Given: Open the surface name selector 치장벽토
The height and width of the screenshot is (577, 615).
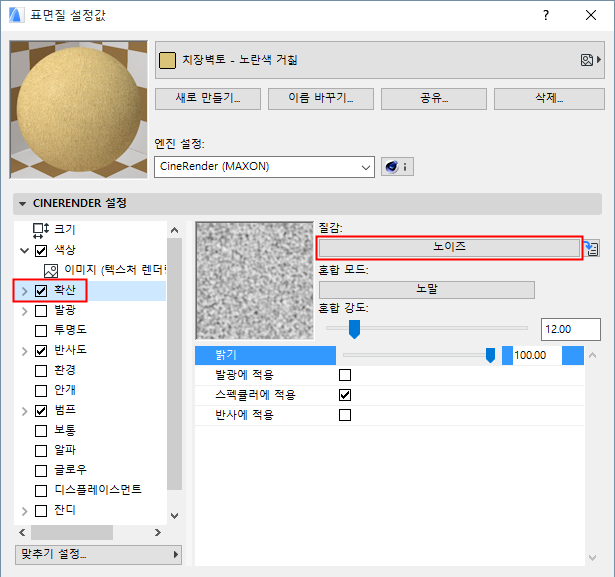Looking at the screenshot, I should coord(380,60).
